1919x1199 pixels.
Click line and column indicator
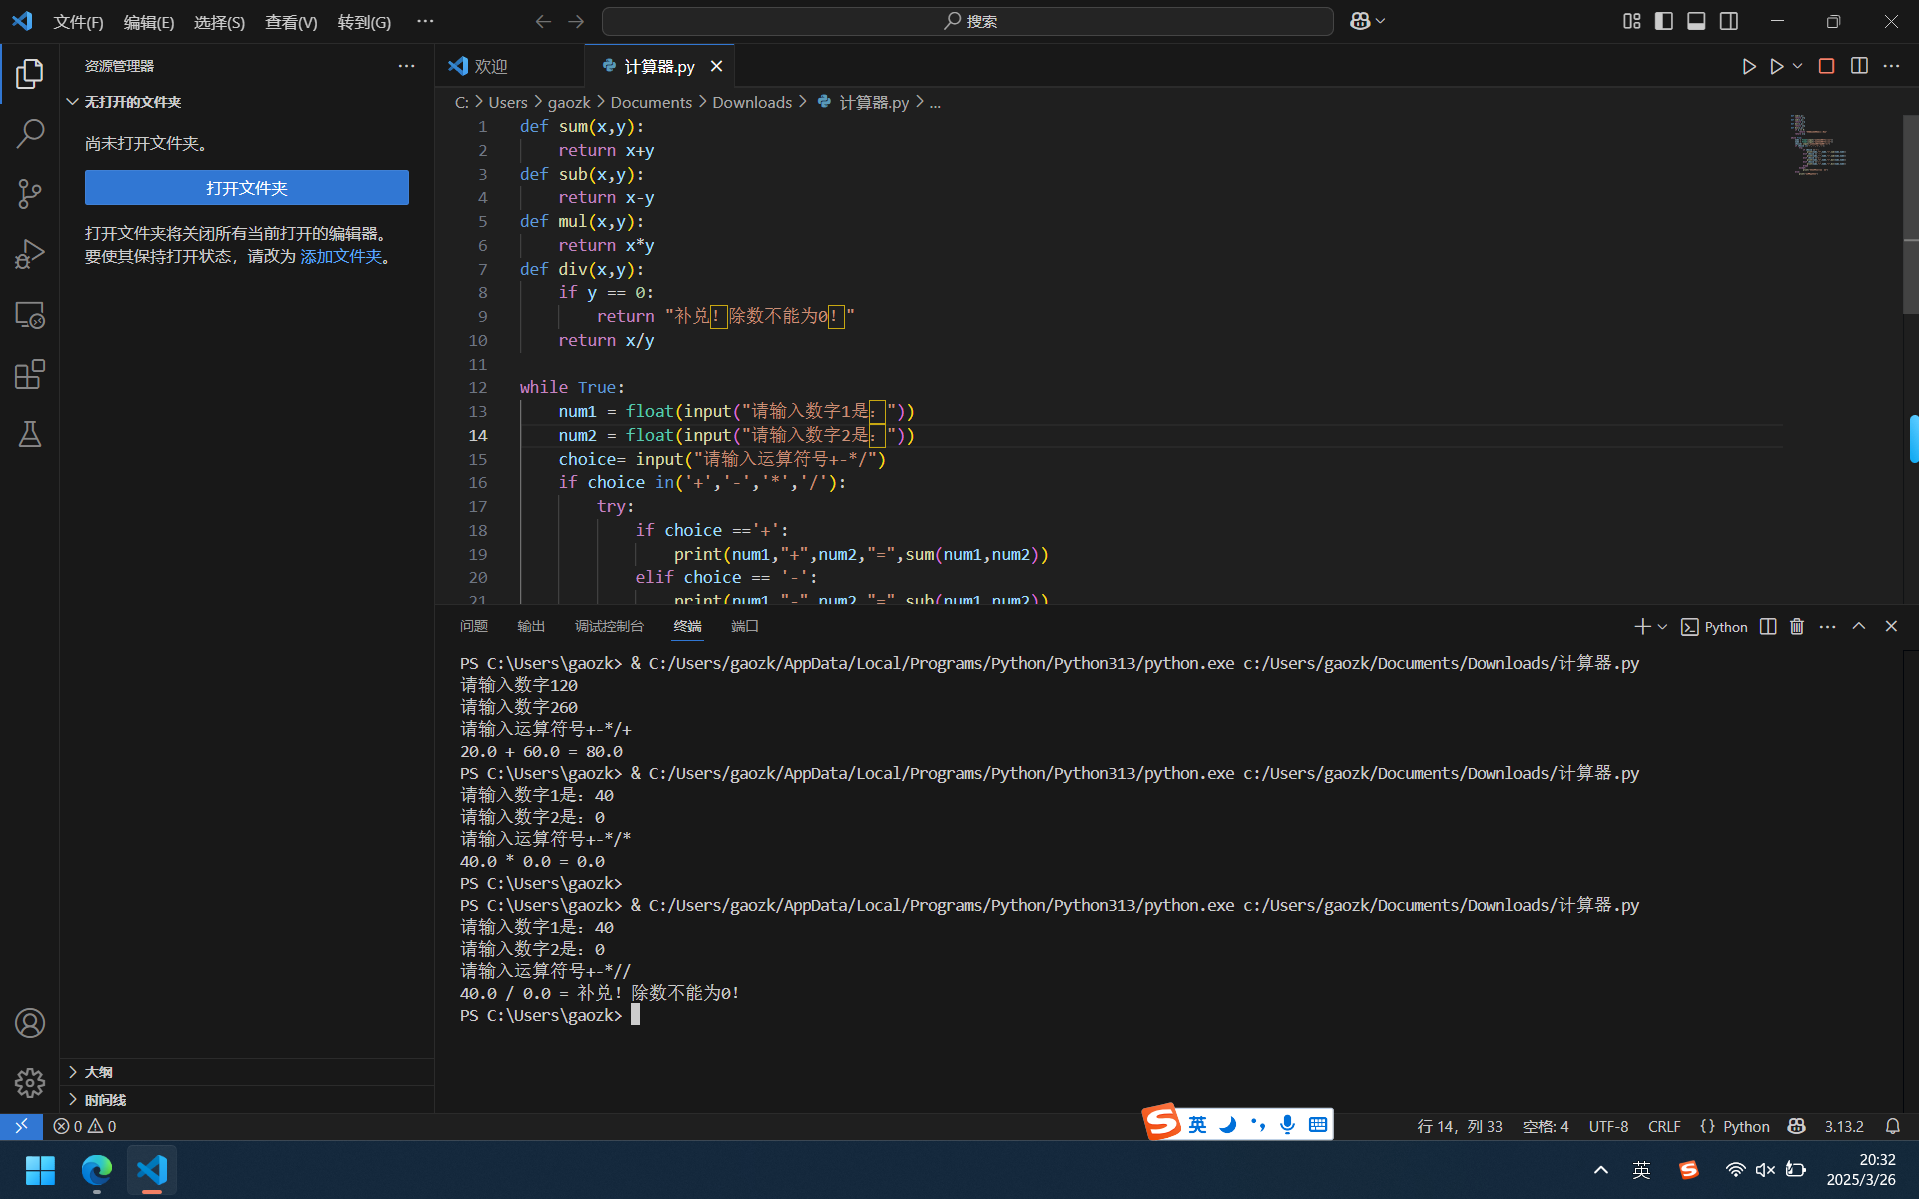tap(1460, 1126)
